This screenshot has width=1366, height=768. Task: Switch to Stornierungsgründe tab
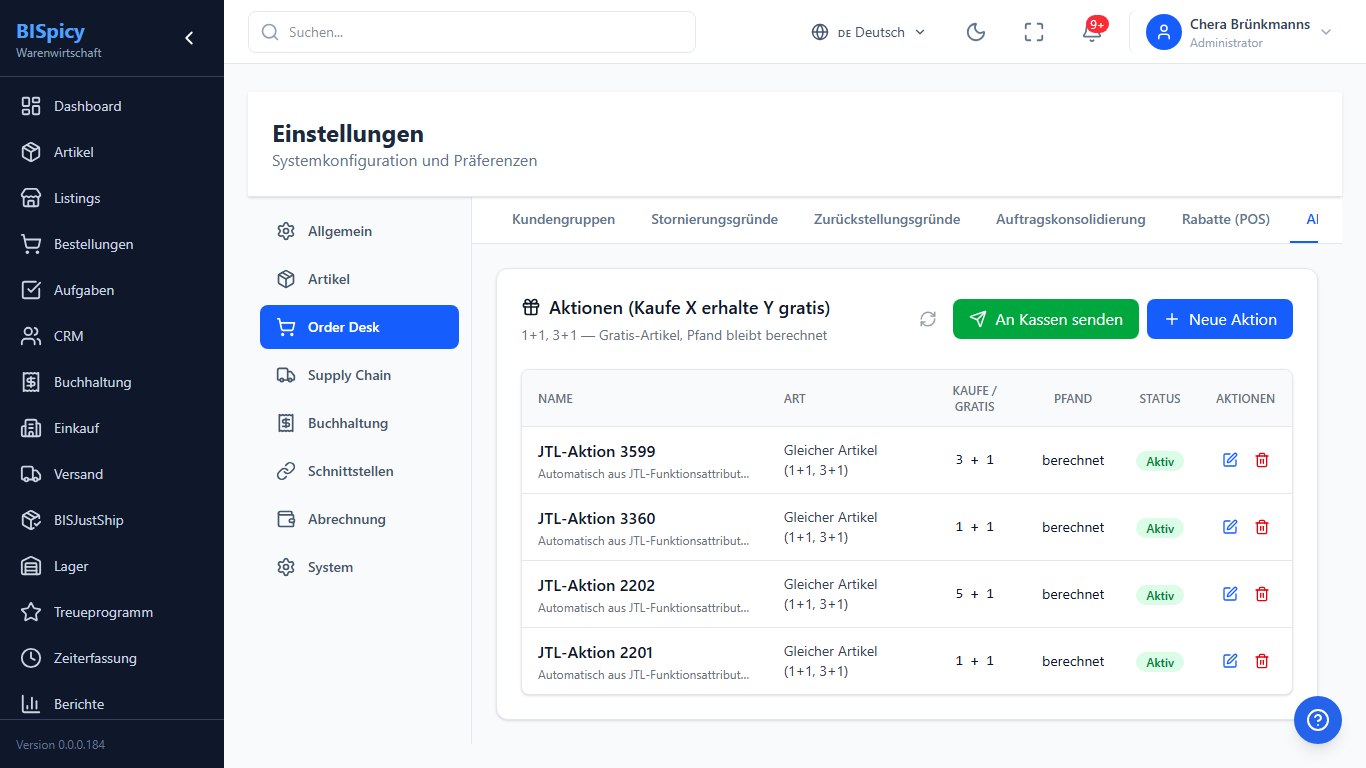click(x=714, y=219)
